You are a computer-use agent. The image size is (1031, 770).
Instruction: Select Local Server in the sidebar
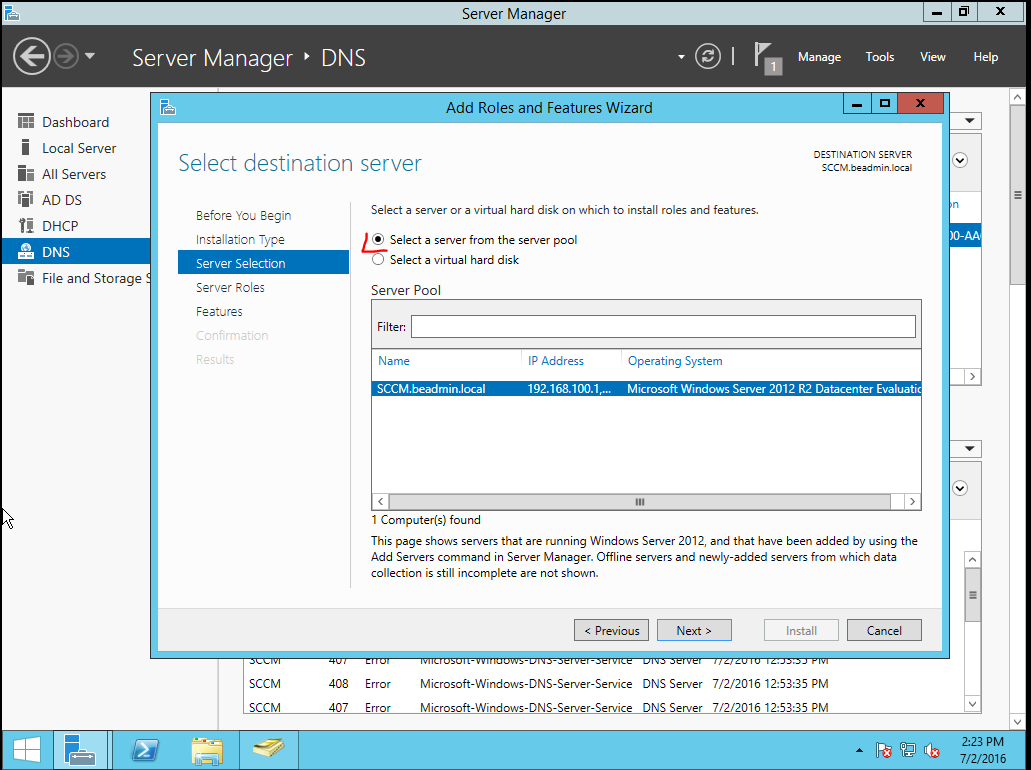pyautogui.click(x=76, y=148)
